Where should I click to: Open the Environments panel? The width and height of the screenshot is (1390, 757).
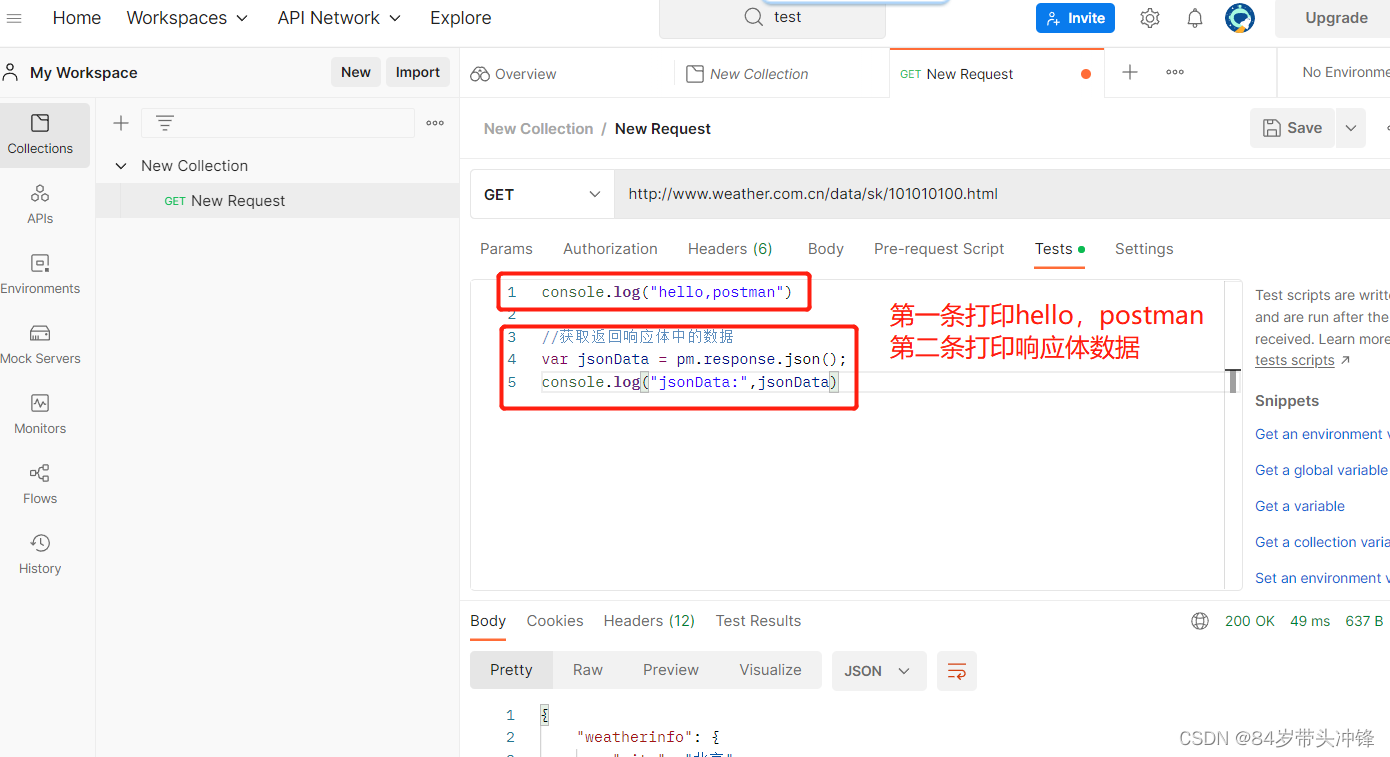tap(40, 273)
